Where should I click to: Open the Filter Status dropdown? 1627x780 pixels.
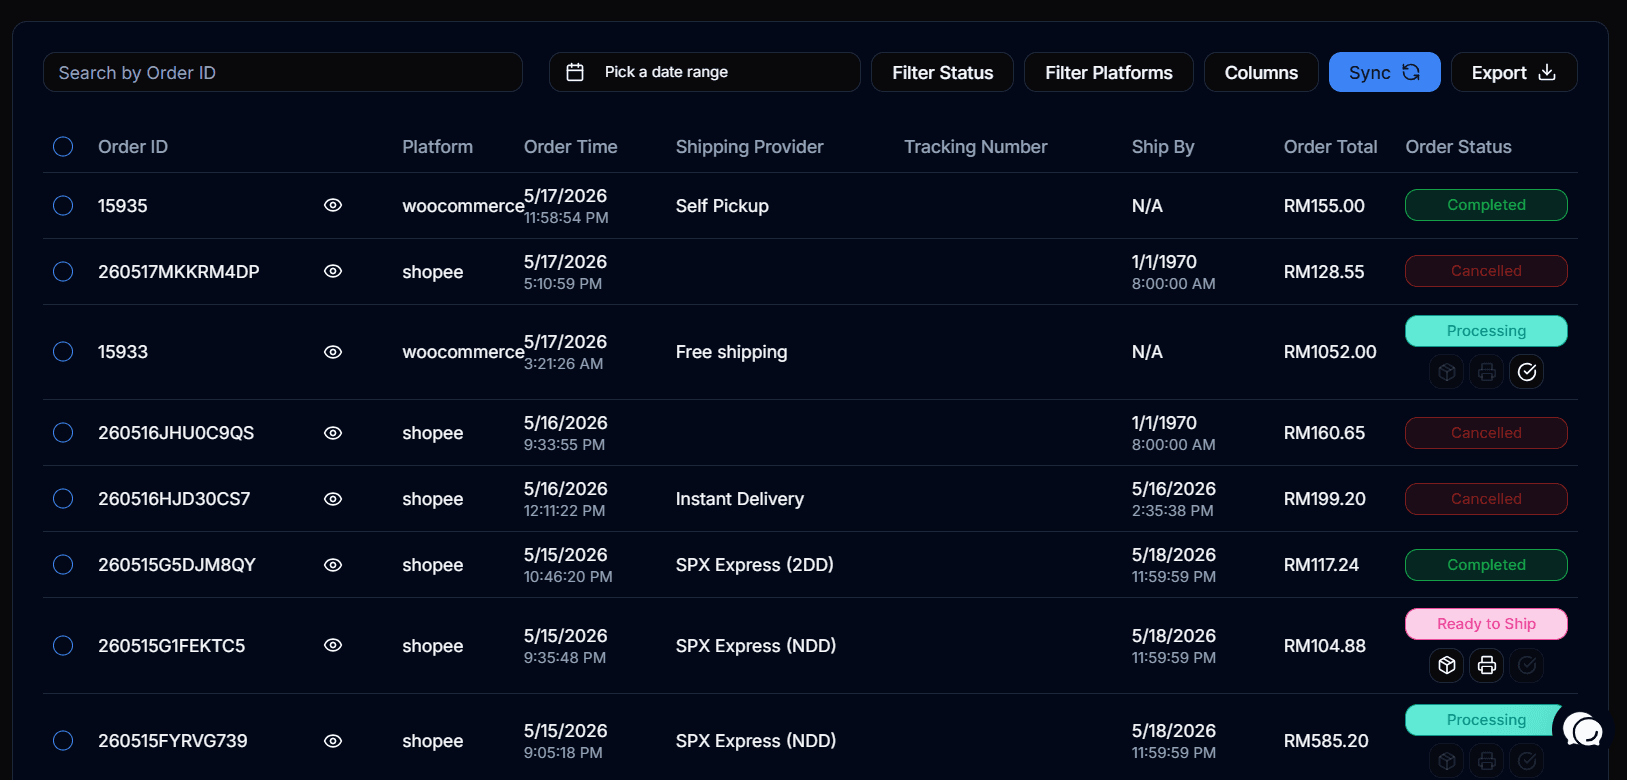[x=942, y=72]
